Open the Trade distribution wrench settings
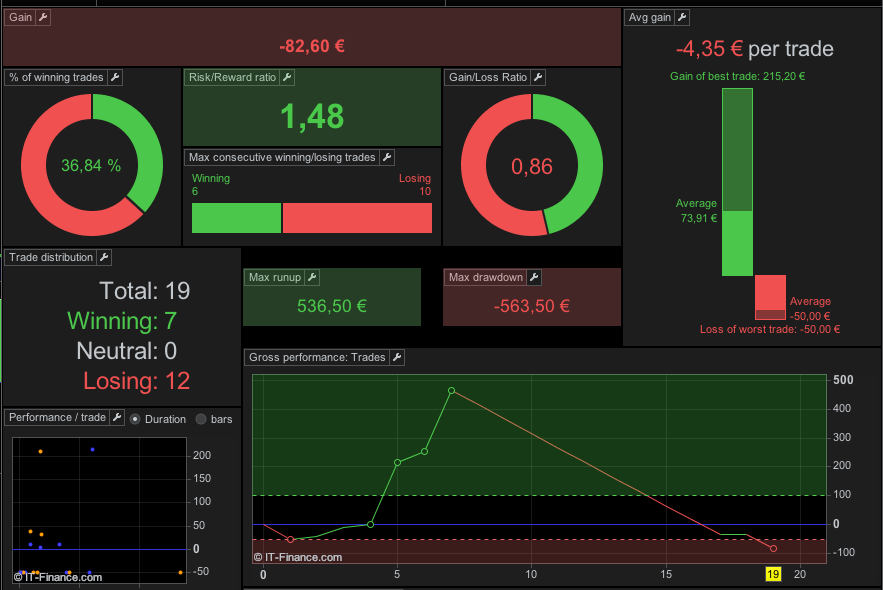883x590 pixels. (x=104, y=257)
